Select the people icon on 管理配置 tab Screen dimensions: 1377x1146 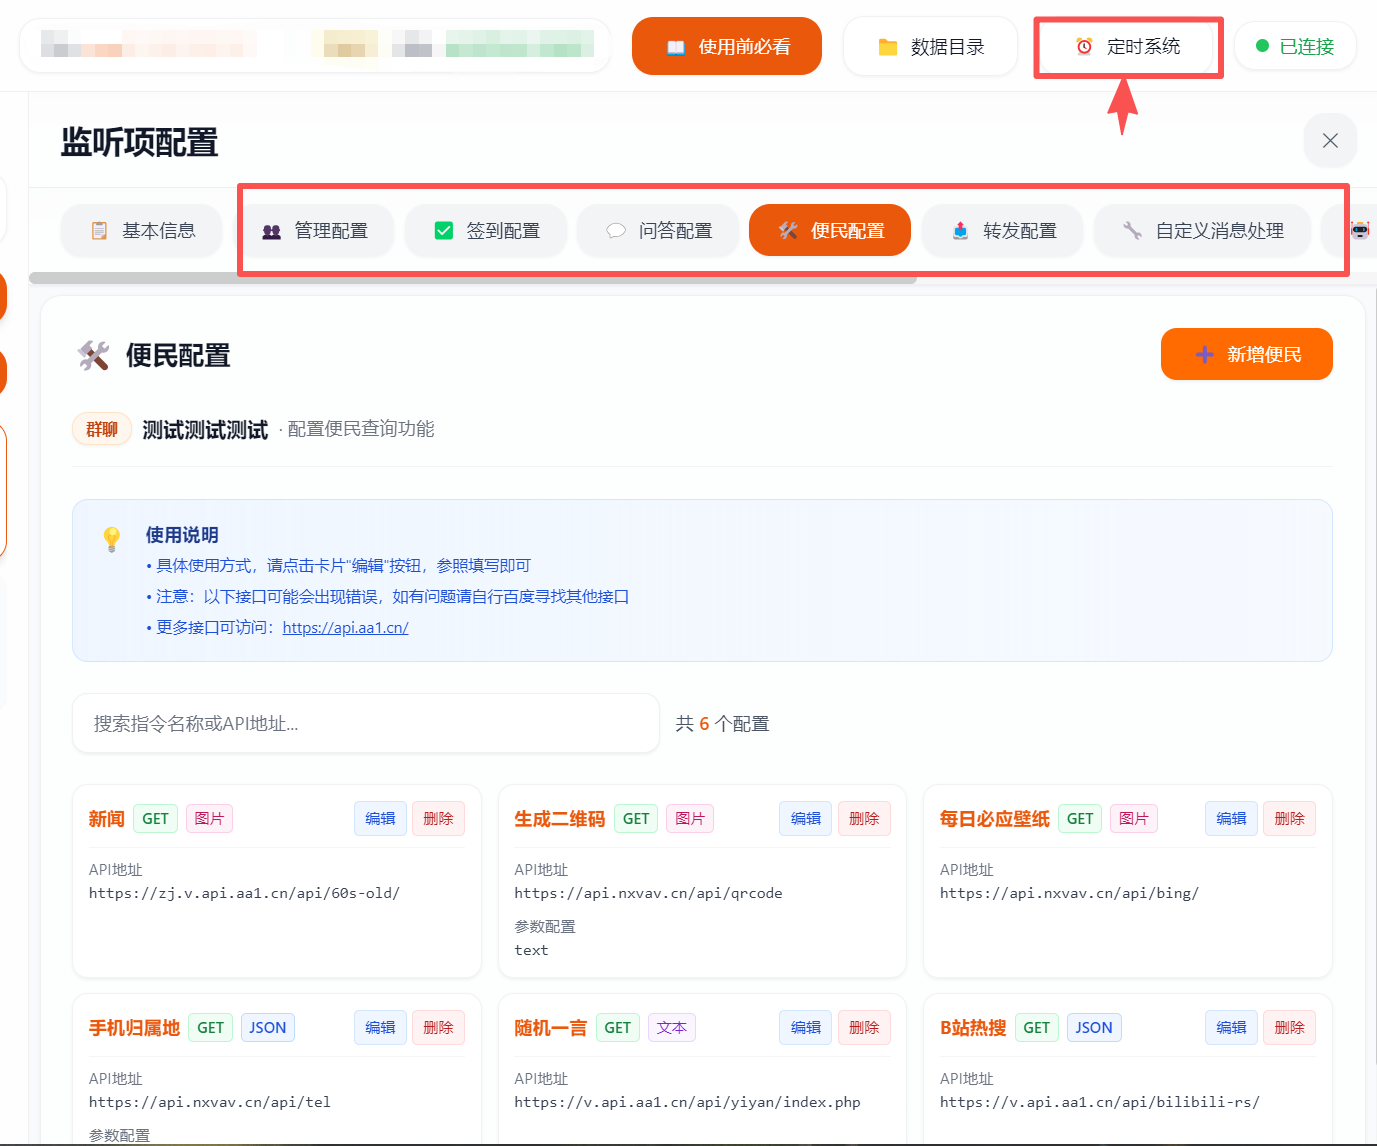point(270,230)
